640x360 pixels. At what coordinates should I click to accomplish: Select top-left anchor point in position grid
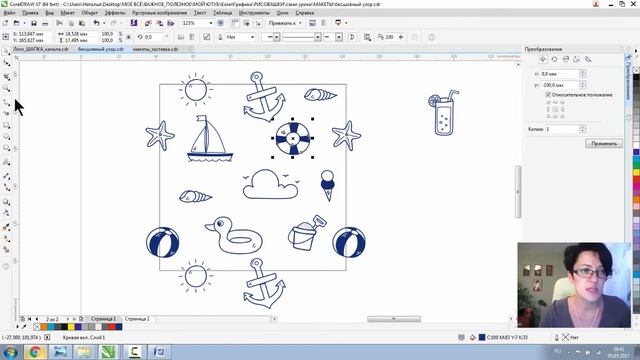pyautogui.click(x=548, y=102)
